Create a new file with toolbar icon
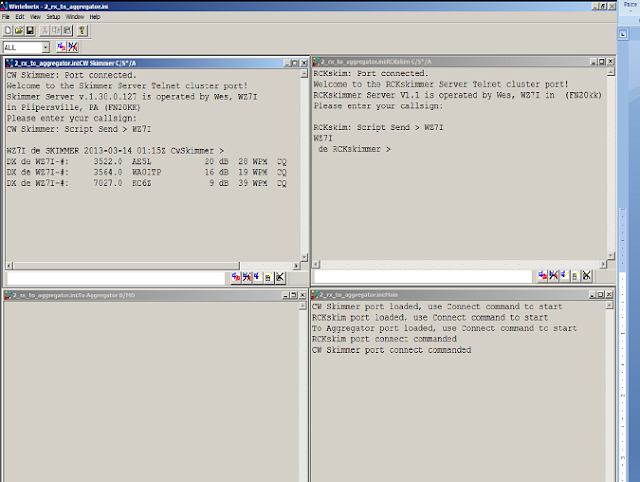640x482 pixels. [x=8, y=31]
